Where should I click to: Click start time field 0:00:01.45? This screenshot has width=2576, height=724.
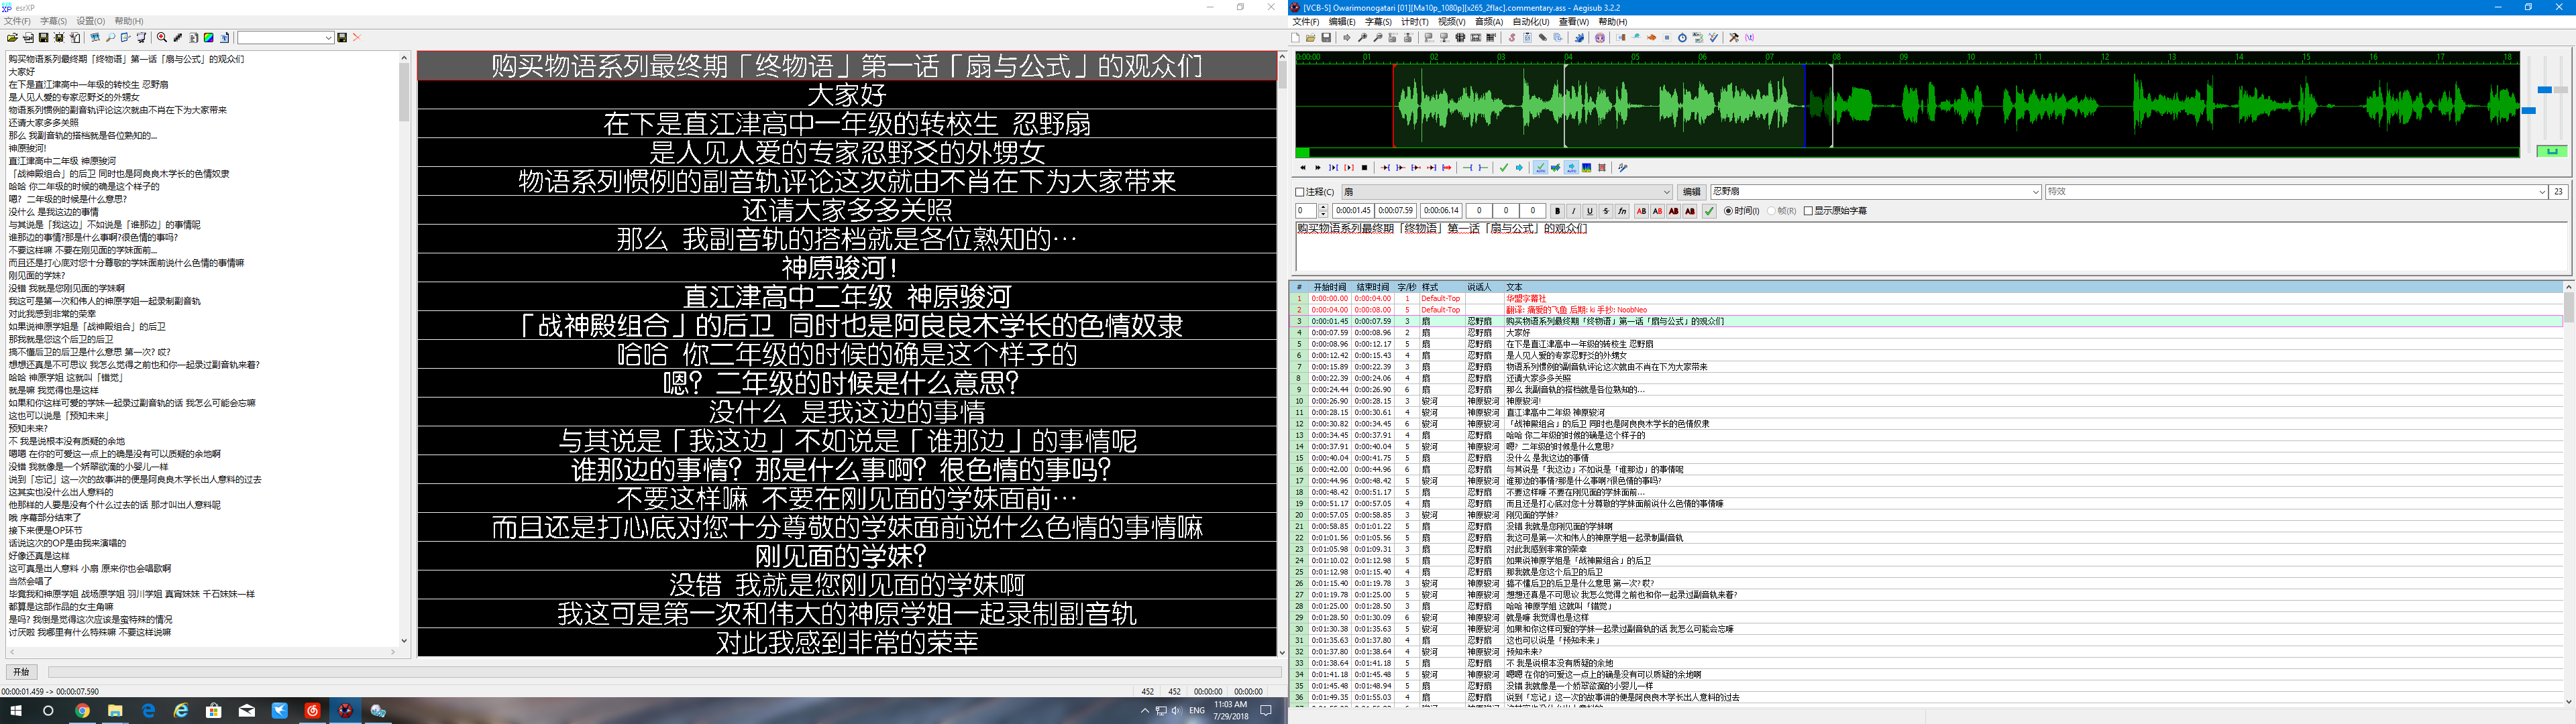1353,211
